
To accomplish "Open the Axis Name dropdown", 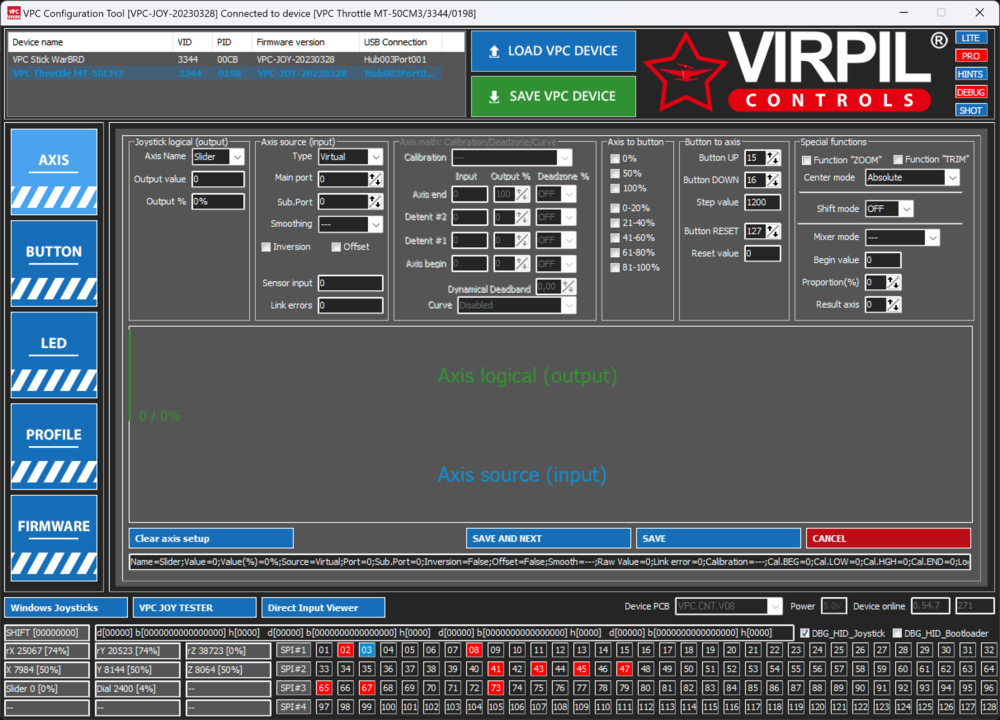I will [237, 157].
